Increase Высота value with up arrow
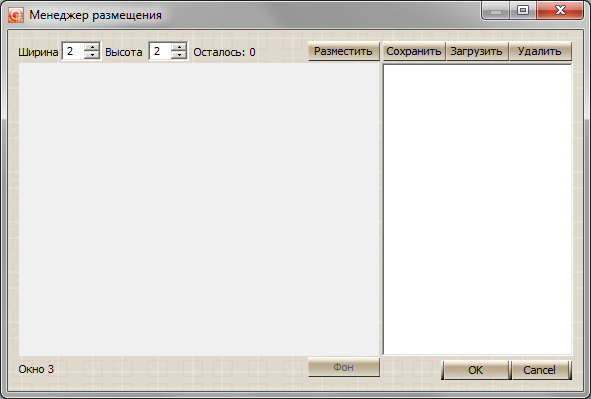 coord(179,47)
